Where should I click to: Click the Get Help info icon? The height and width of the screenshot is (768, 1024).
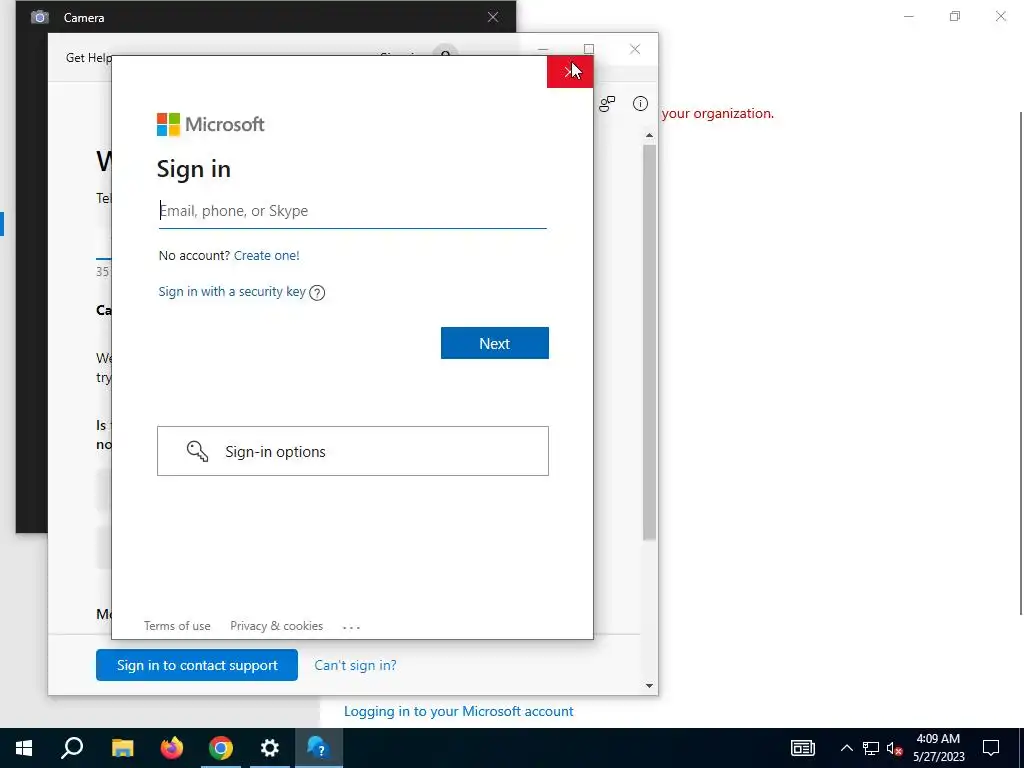(640, 103)
